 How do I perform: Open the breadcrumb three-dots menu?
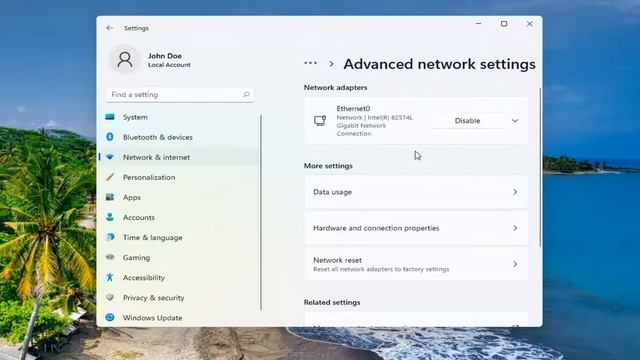pos(310,63)
